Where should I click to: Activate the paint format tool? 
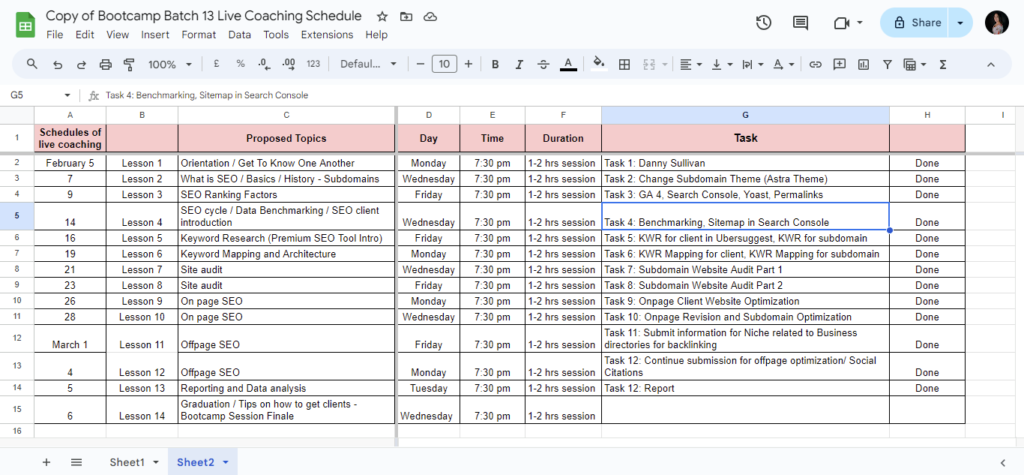tap(129, 64)
